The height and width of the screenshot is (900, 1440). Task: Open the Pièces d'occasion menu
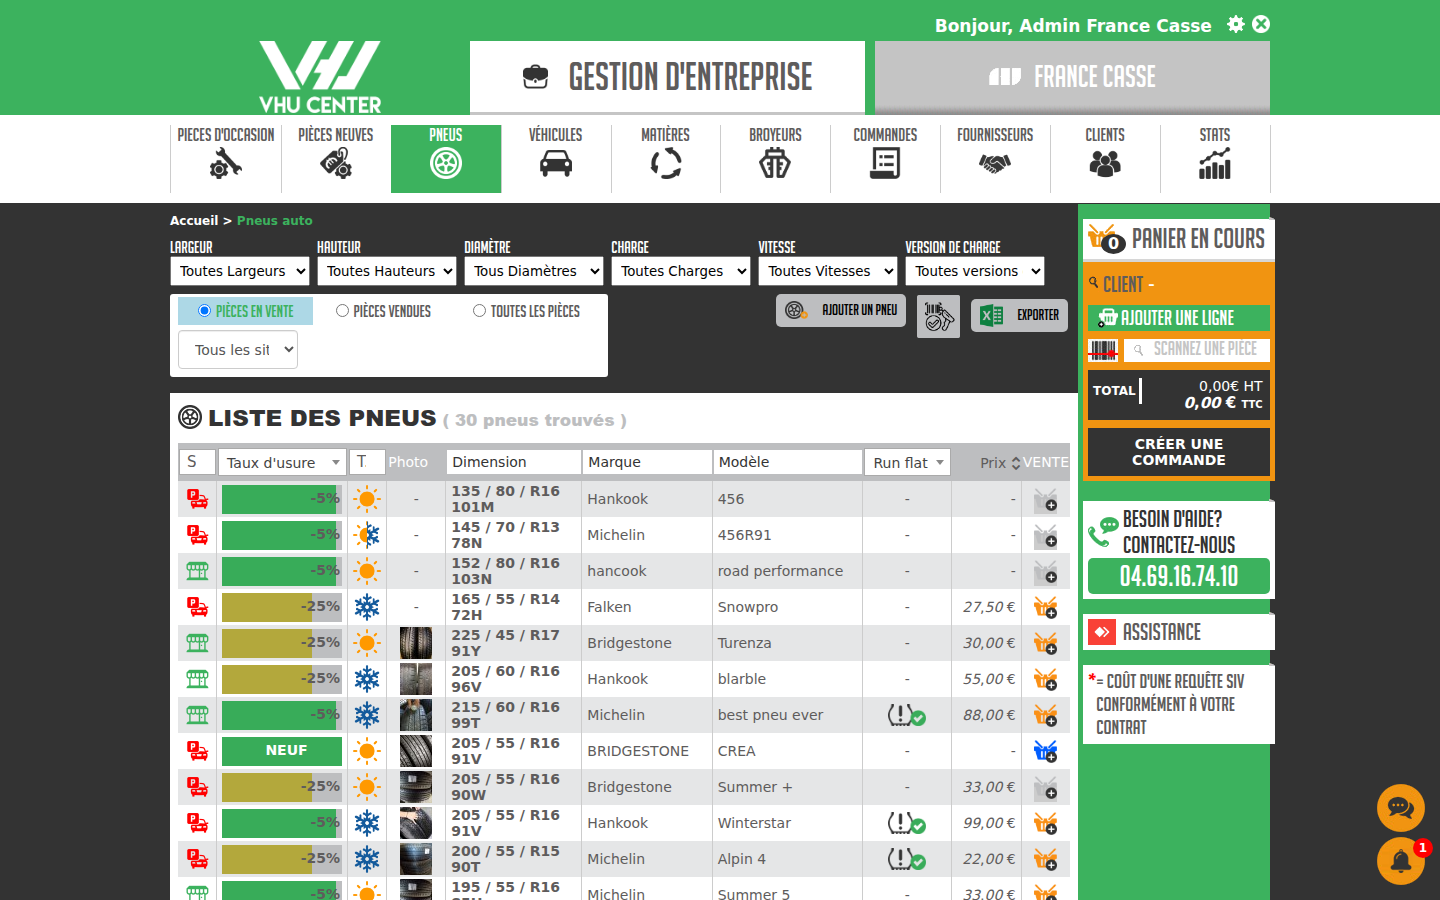tap(226, 157)
